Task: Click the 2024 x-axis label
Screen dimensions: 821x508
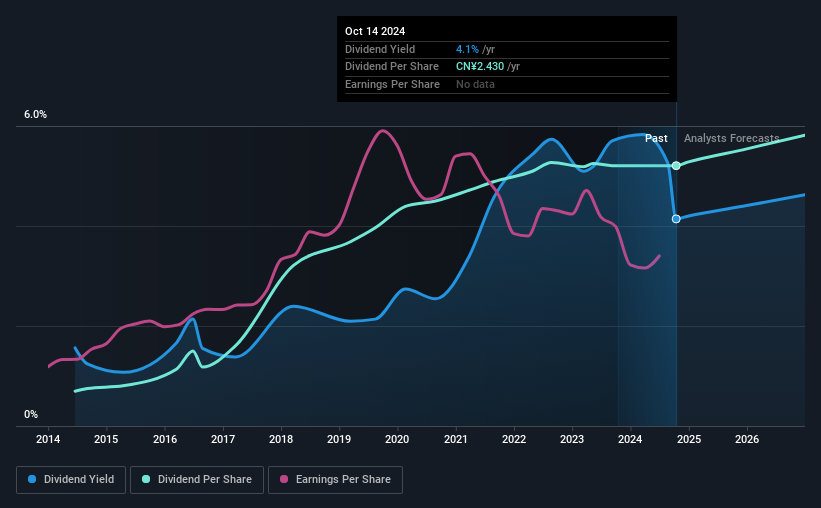Action: 630,439
